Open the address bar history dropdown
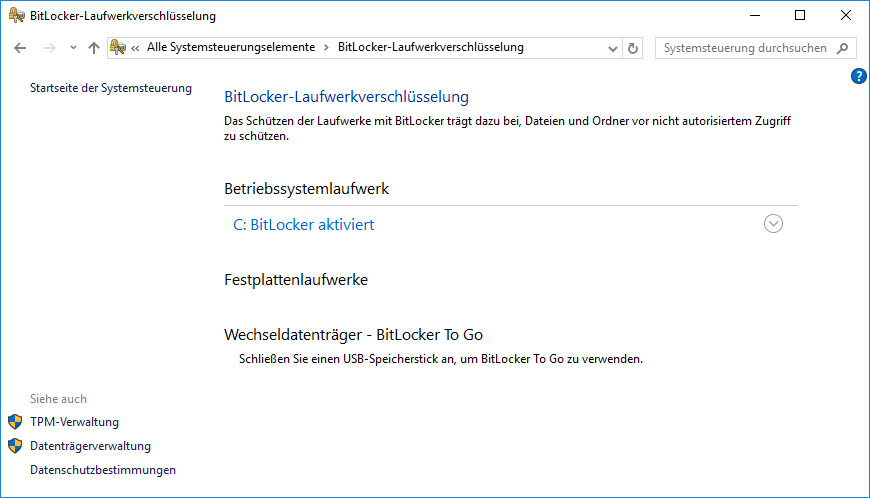Viewport: 870px width, 498px height. tap(613, 48)
